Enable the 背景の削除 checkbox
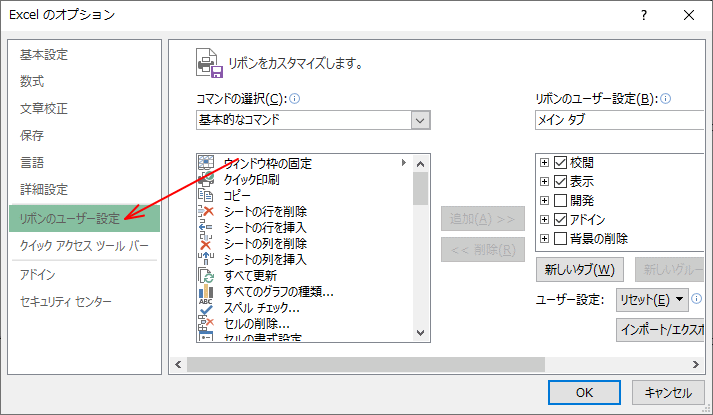 (560, 238)
